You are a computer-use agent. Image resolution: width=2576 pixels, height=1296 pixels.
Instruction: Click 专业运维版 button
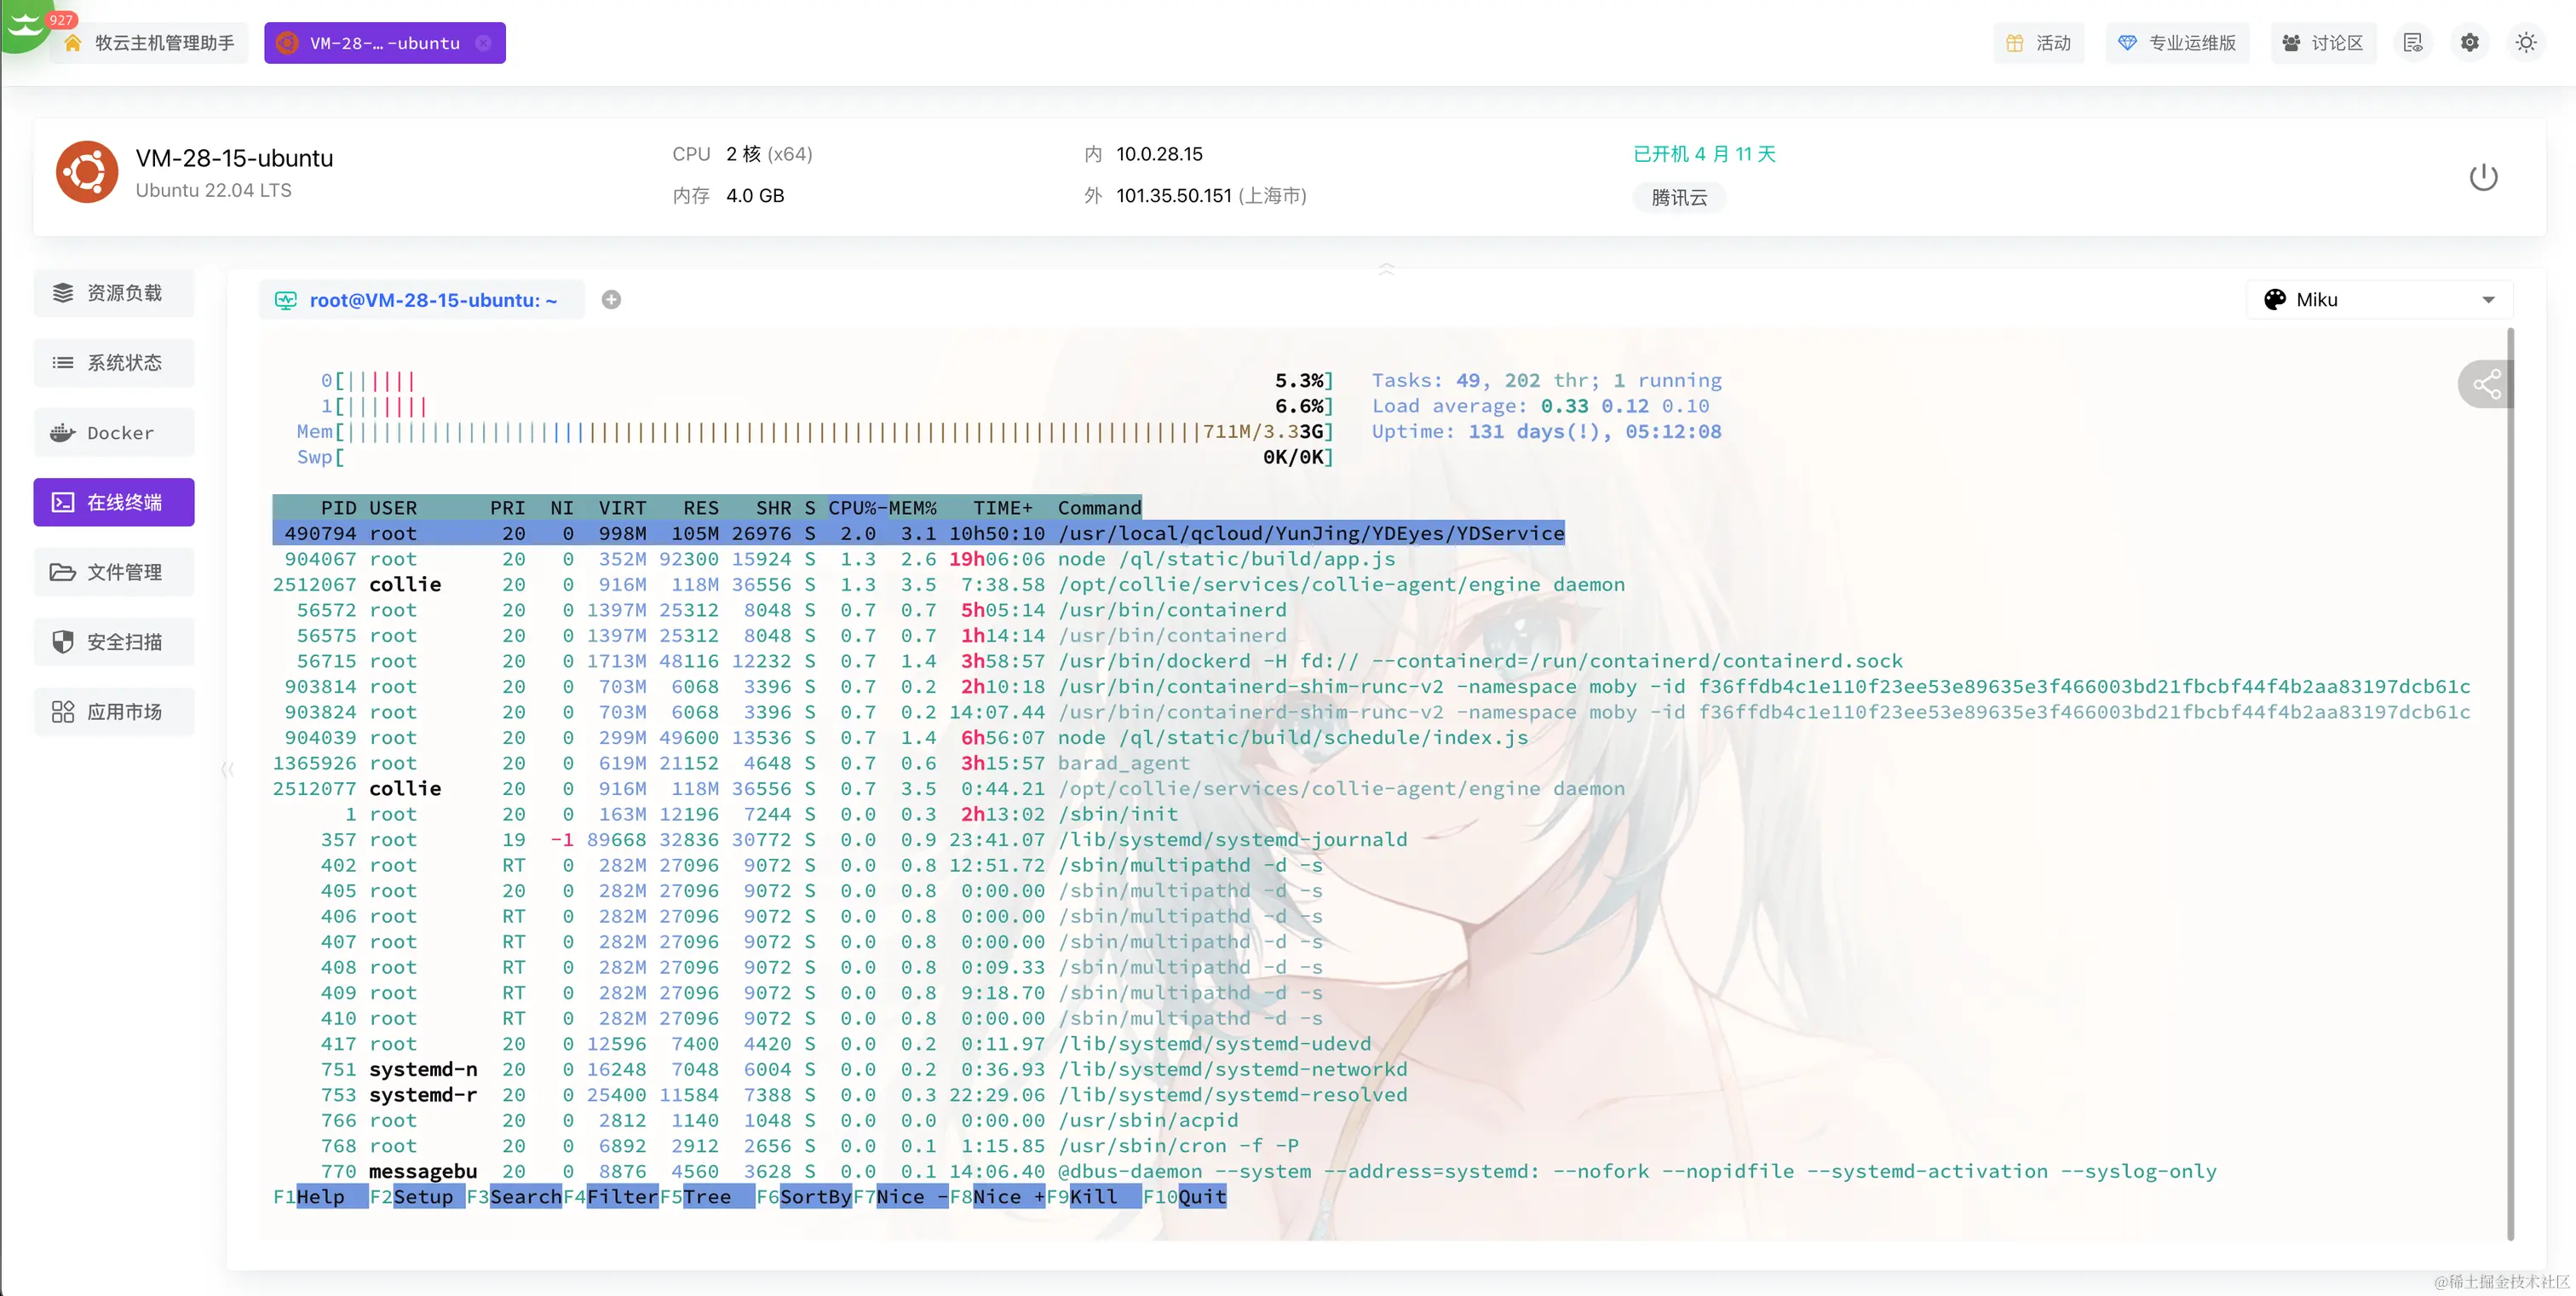pyautogui.click(x=2177, y=43)
